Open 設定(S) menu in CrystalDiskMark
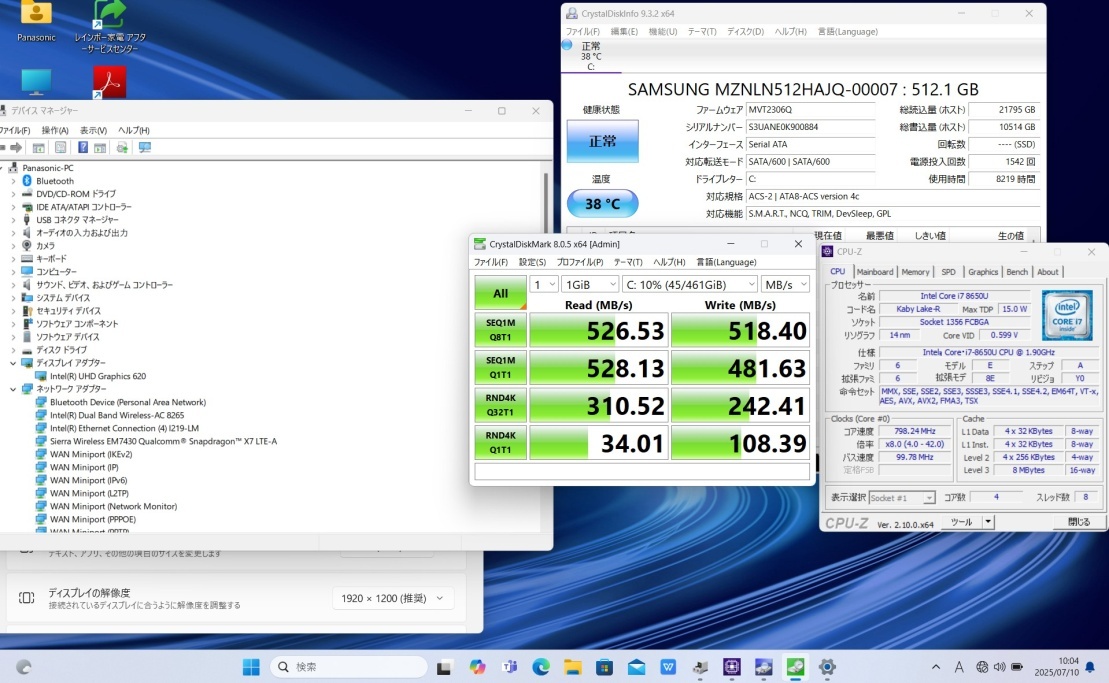Screen dimensions: 1109x683 [532, 262]
